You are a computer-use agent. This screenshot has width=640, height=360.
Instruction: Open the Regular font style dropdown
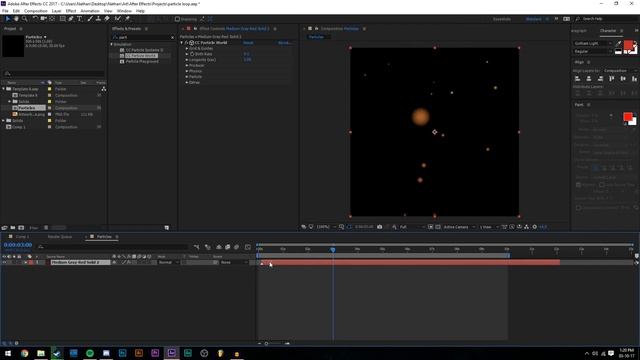pos(593,51)
